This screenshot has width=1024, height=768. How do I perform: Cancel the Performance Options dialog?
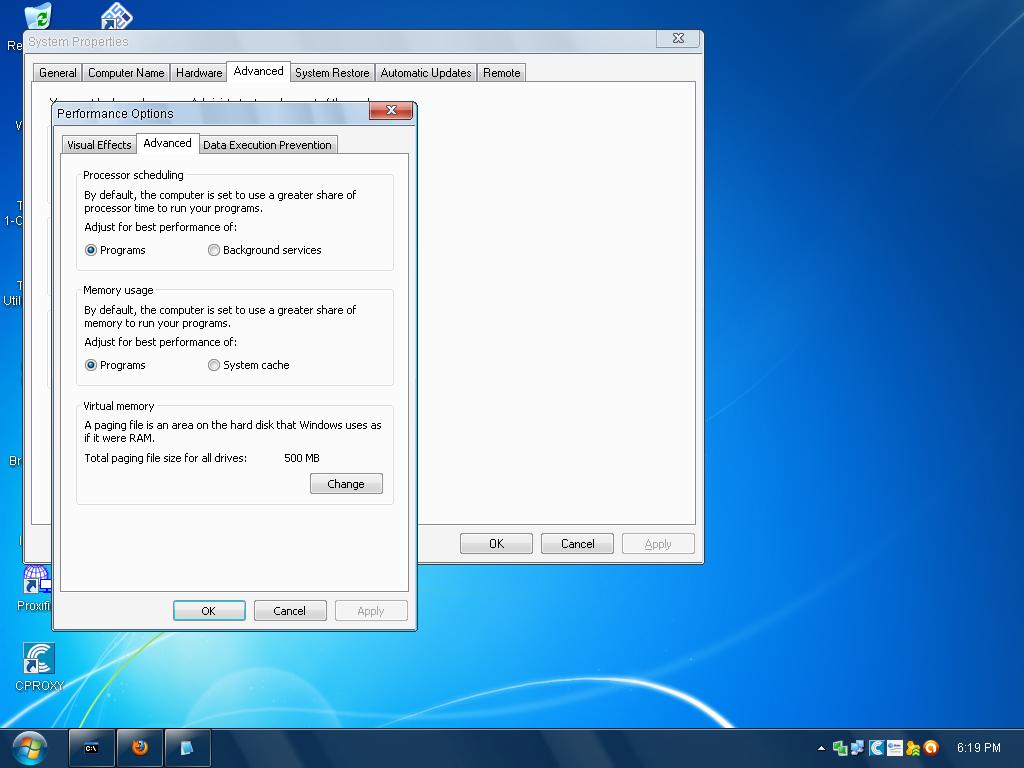[x=289, y=611]
